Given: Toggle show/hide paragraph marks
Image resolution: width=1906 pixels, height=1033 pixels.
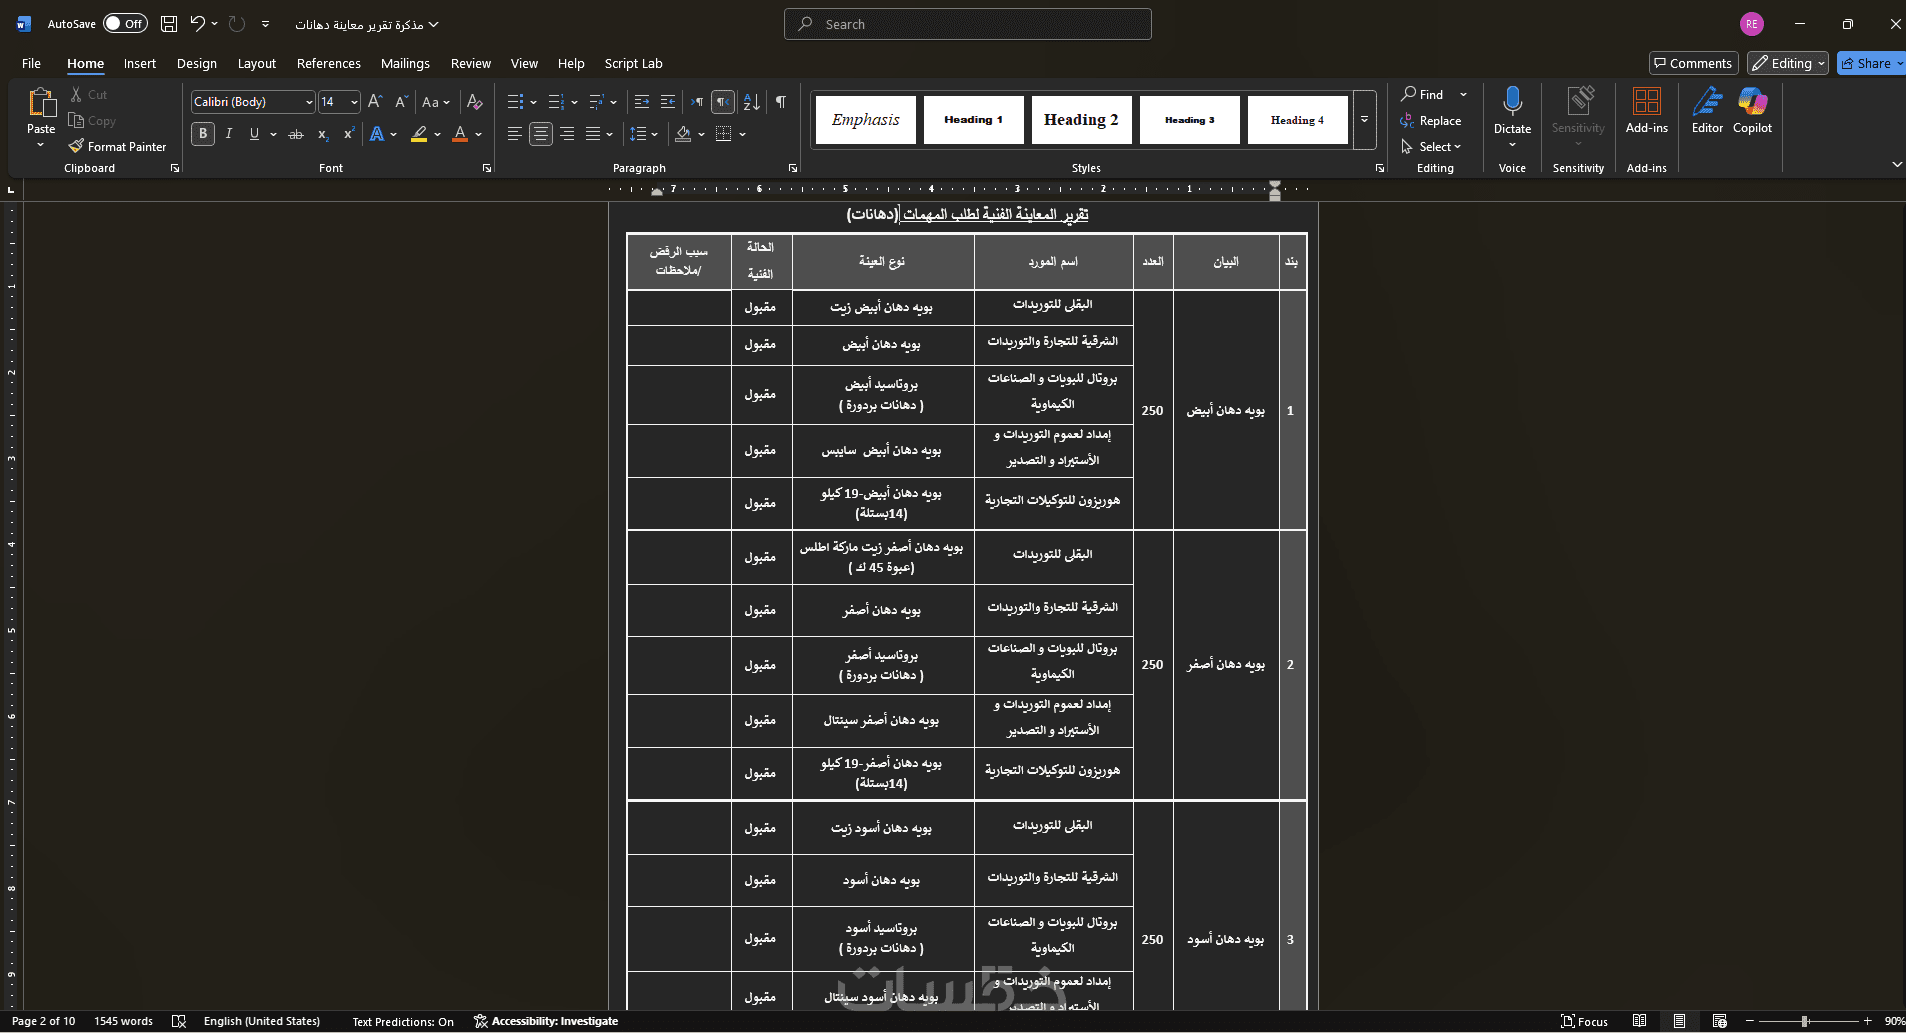Looking at the screenshot, I should [x=780, y=102].
